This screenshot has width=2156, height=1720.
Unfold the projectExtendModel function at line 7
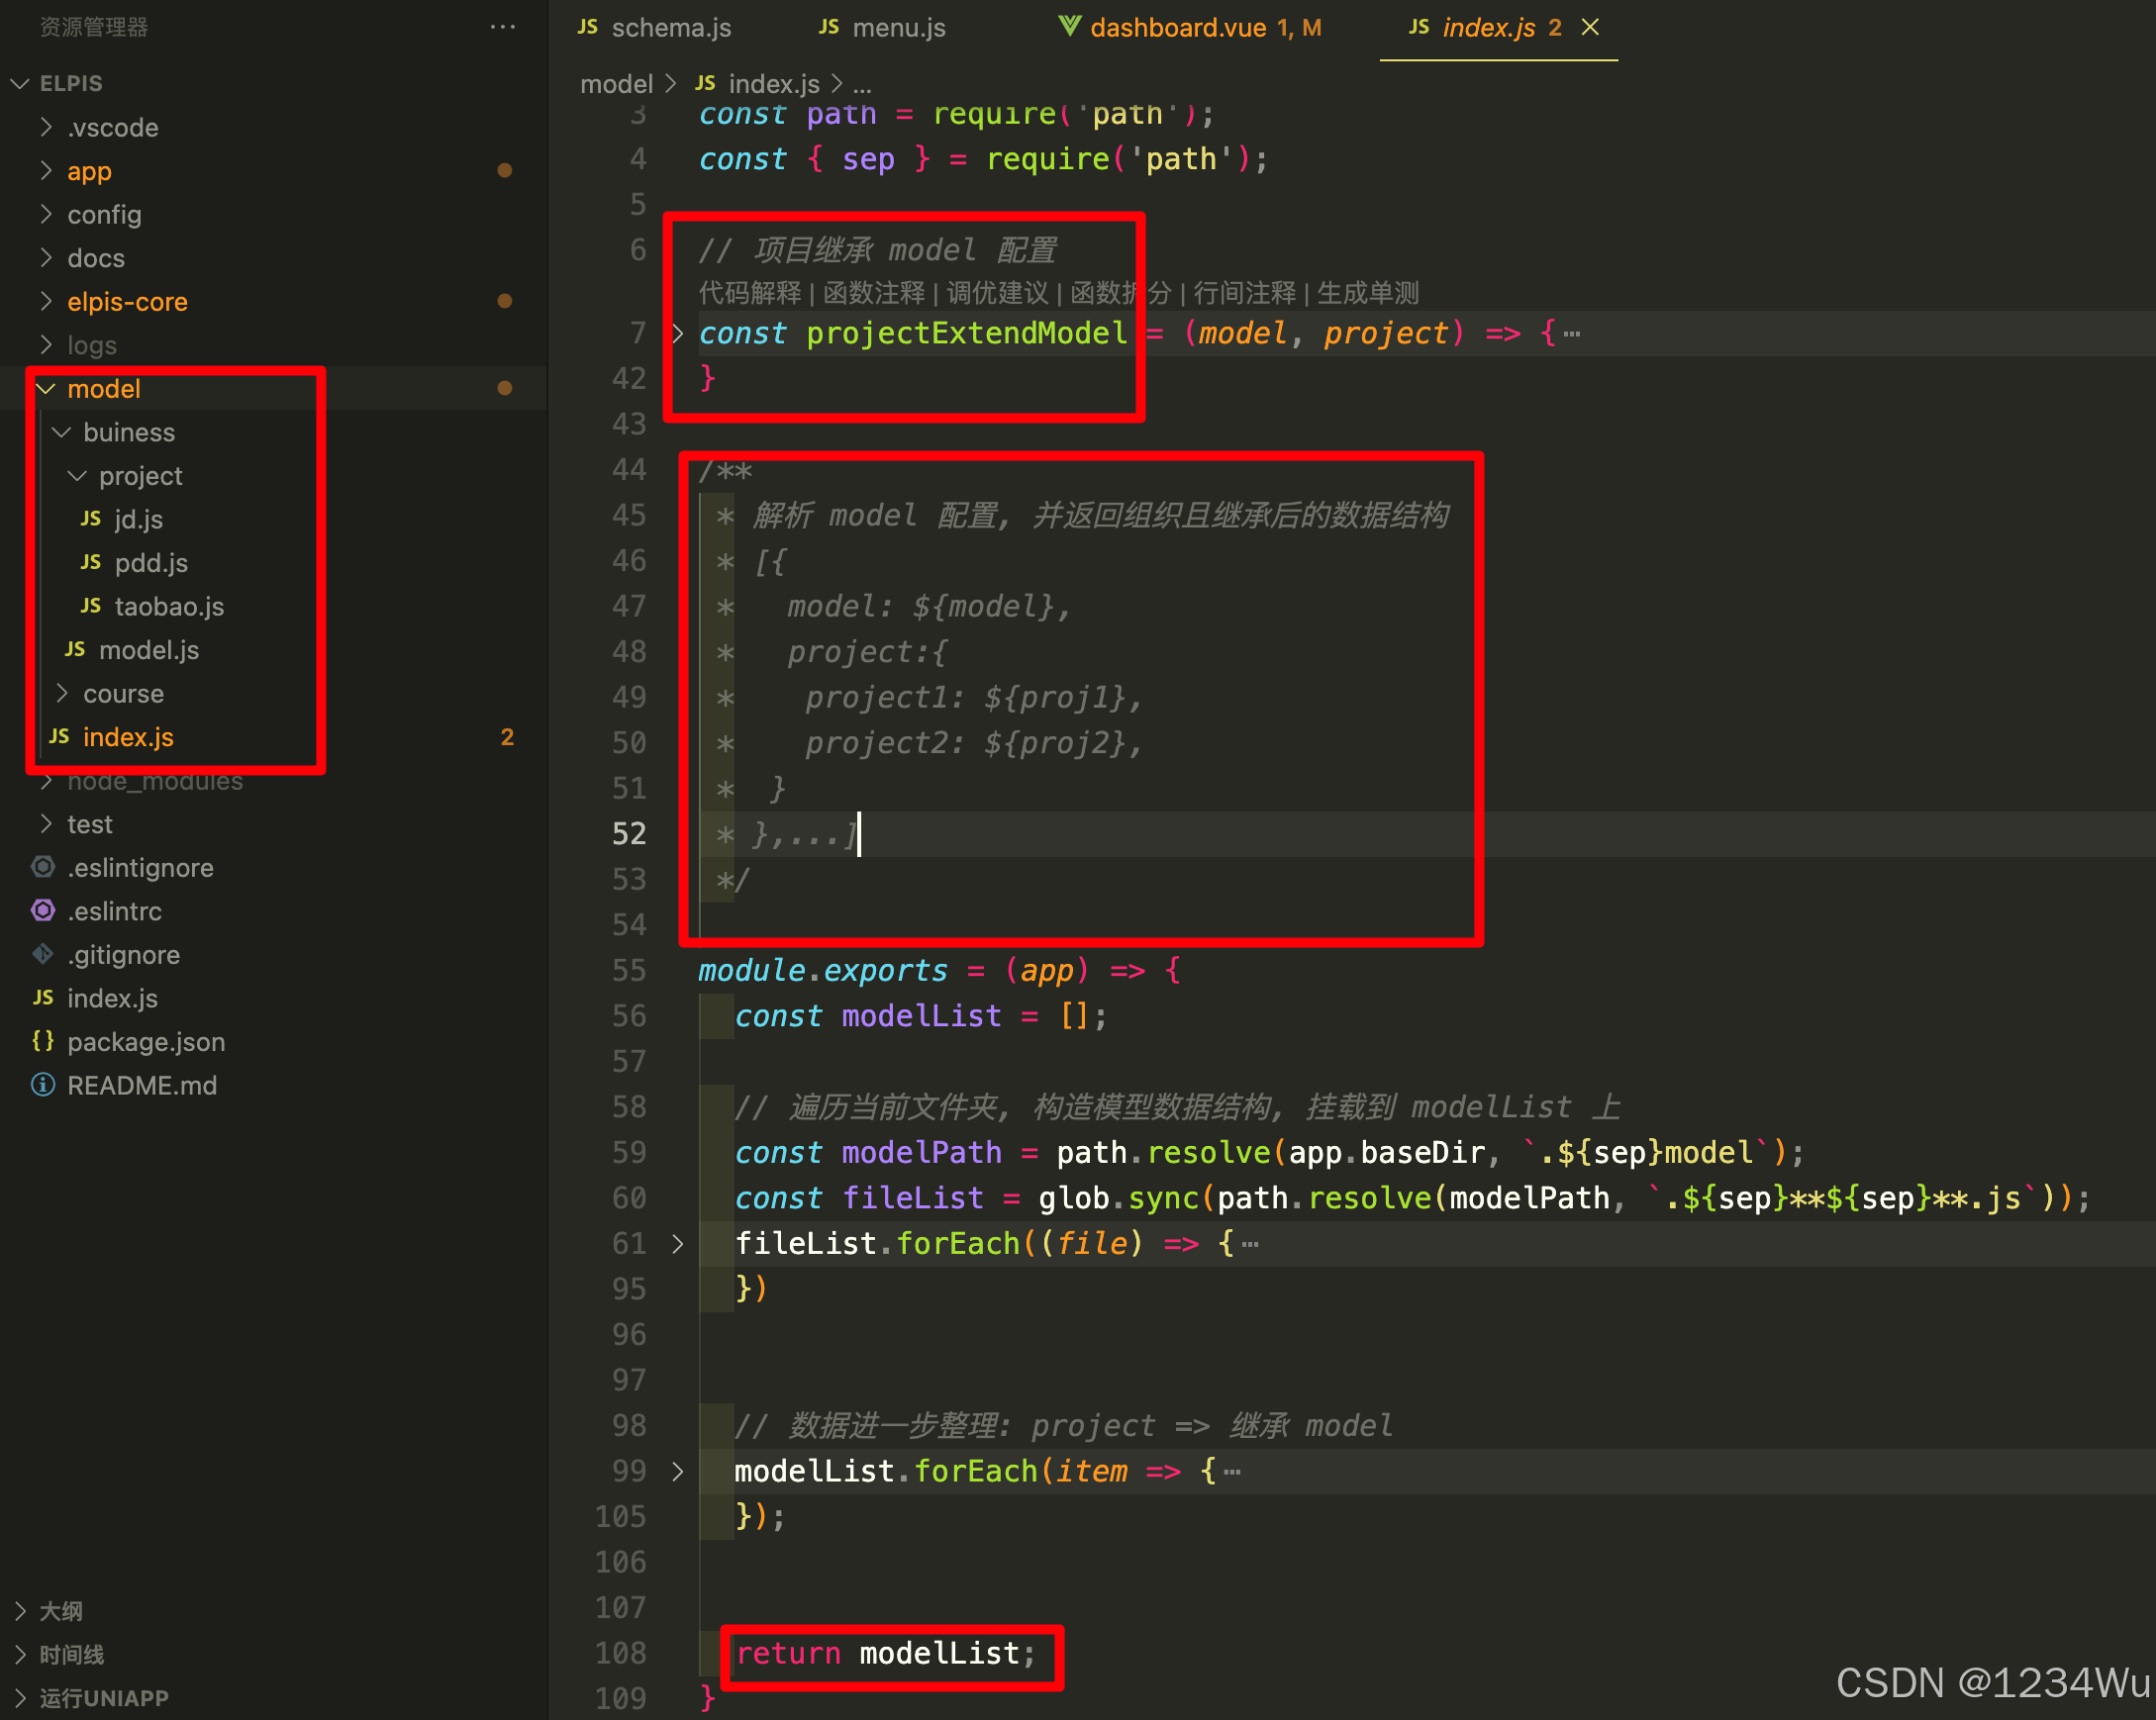[678, 333]
